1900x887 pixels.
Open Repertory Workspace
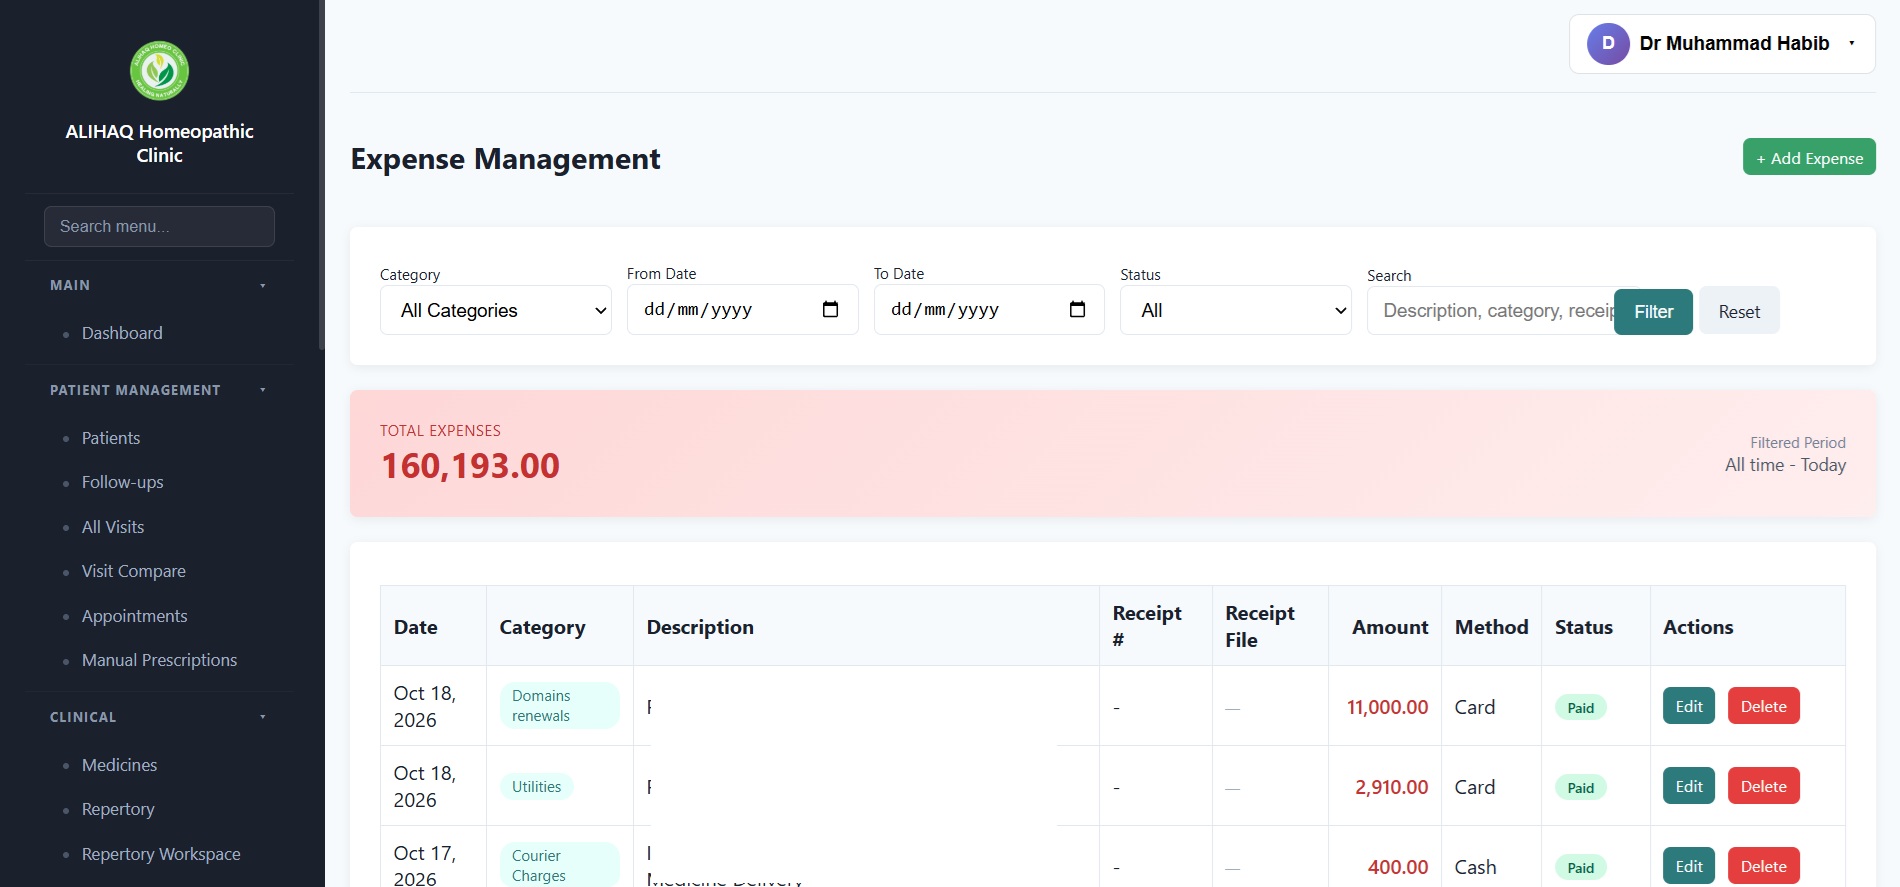161,854
